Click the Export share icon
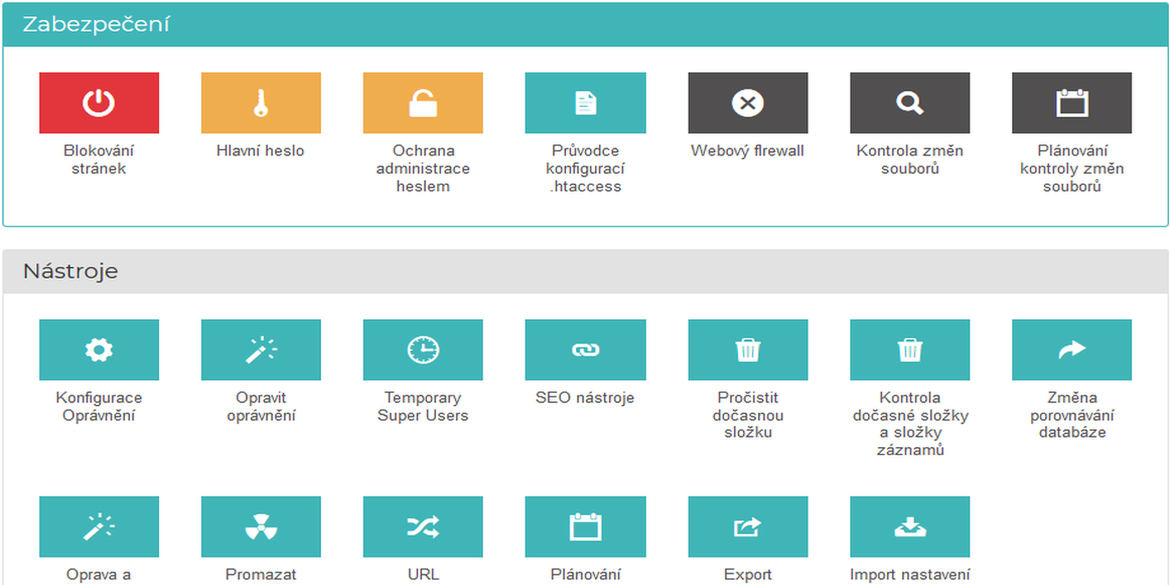 (x=747, y=527)
